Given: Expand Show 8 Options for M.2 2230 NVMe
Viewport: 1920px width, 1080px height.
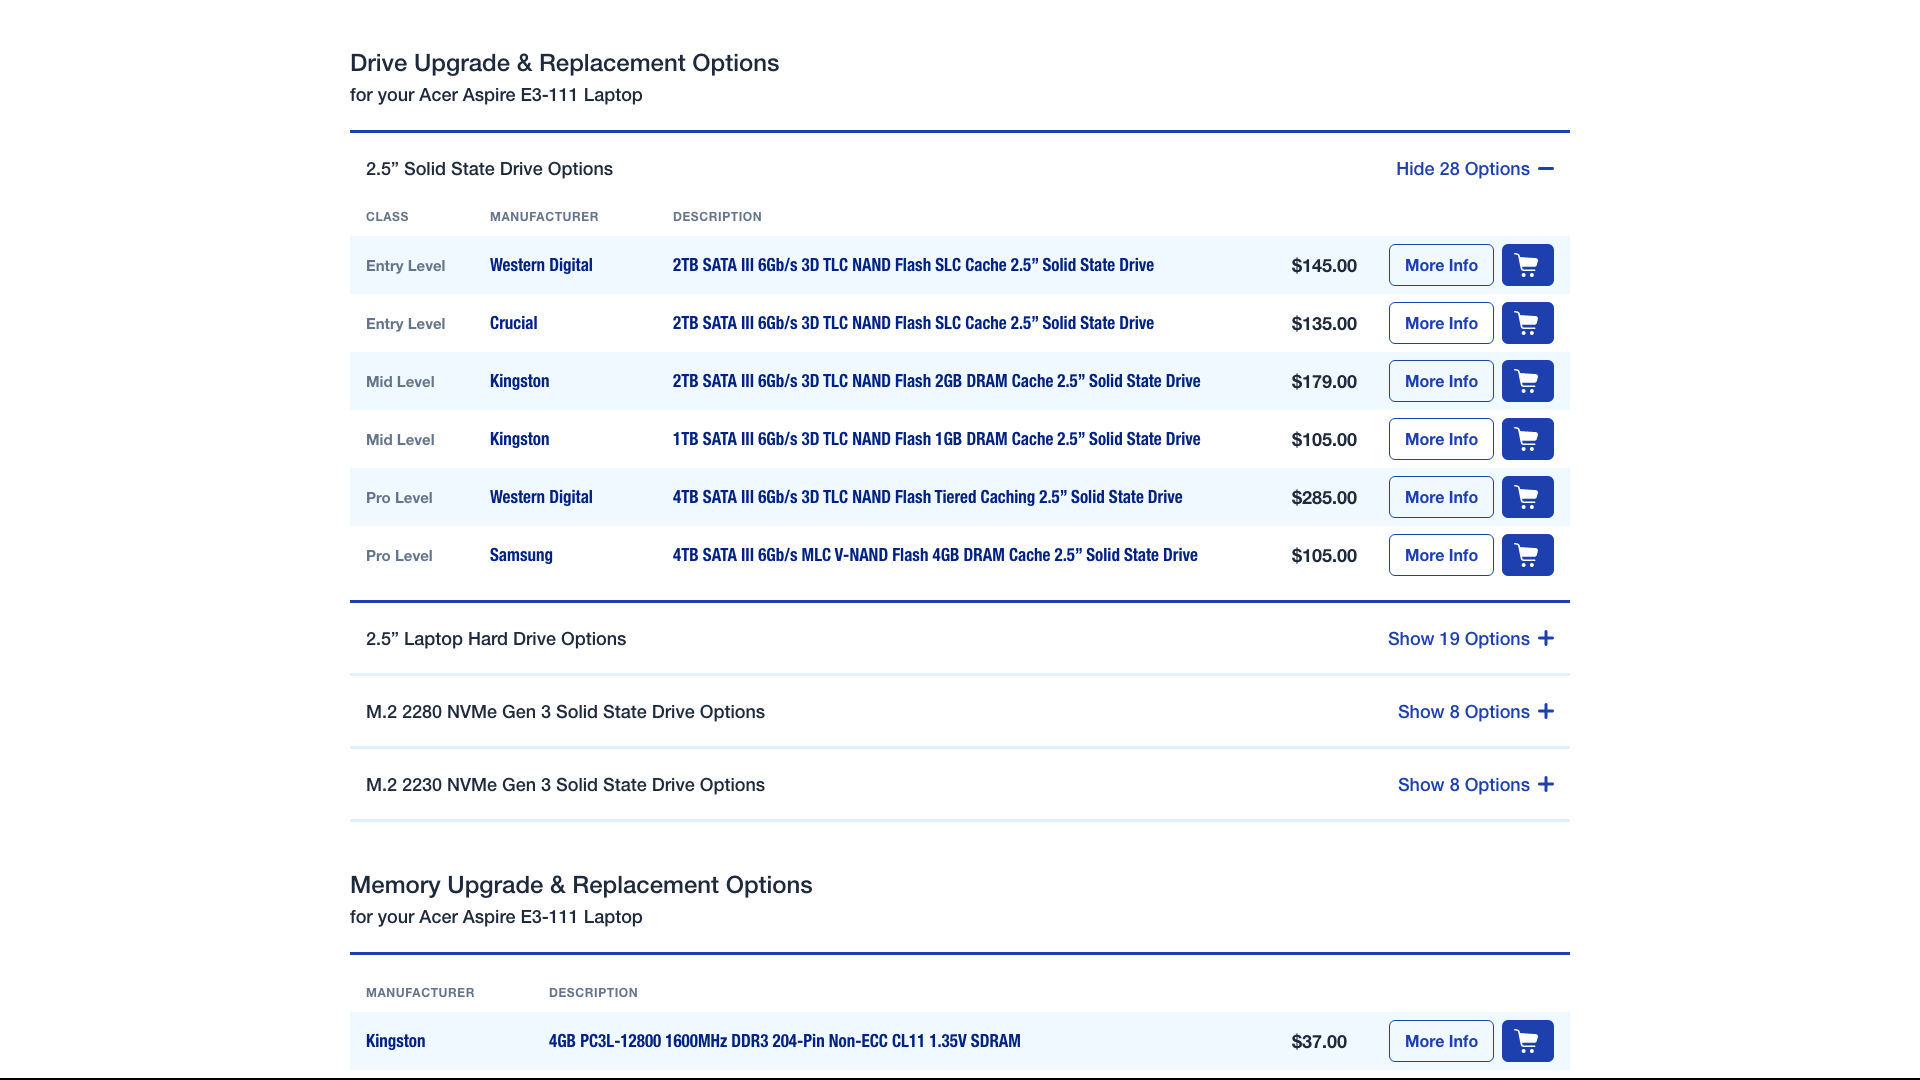Looking at the screenshot, I should pyautogui.click(x=1475, y=785).
